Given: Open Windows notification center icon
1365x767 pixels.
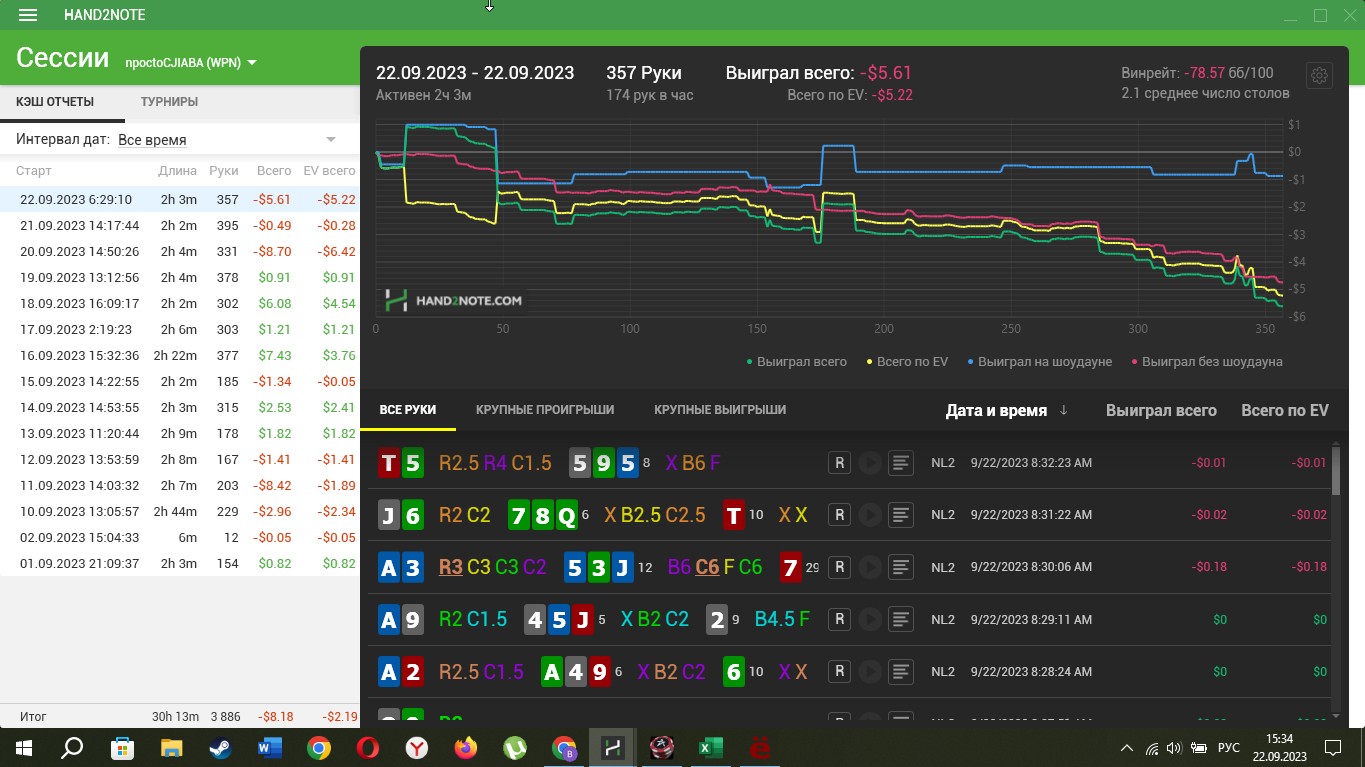Looking at the screenshot, I should click(1332, 747).
